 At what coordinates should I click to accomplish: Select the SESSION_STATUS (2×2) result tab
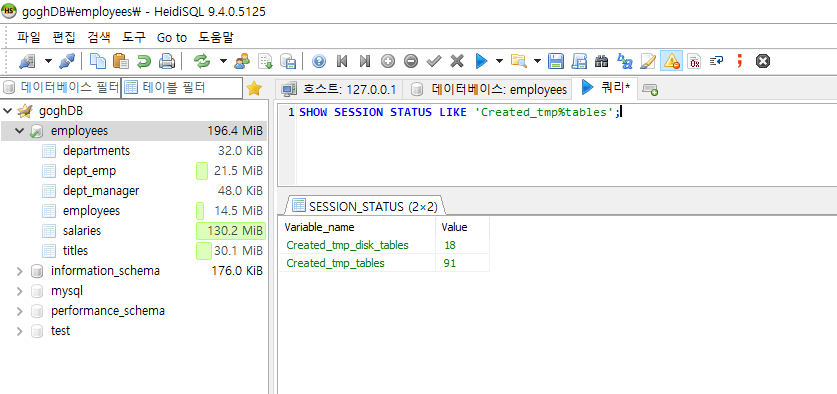coord(365,206)
